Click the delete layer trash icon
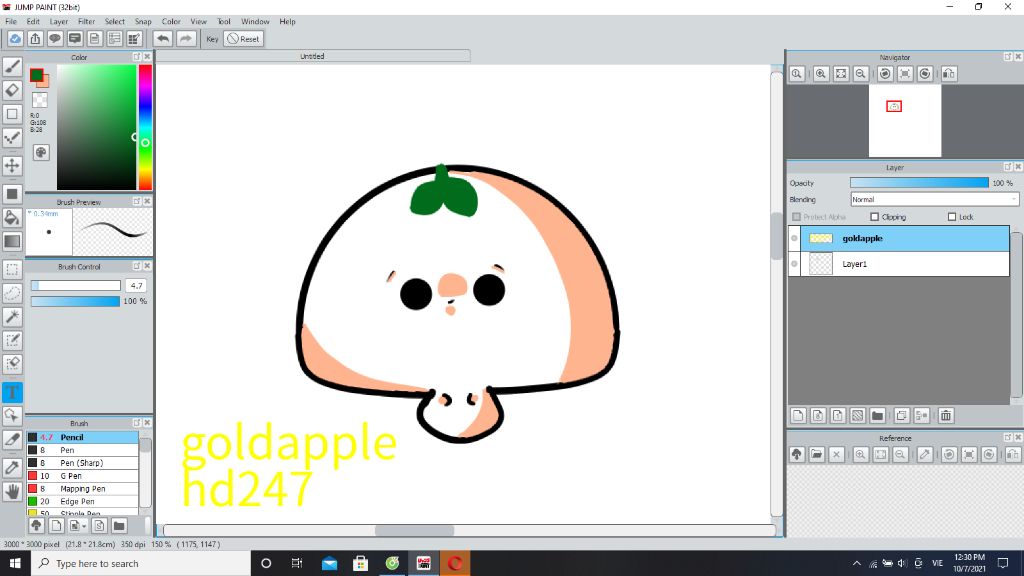1024x576 pixels. (946, 415)
